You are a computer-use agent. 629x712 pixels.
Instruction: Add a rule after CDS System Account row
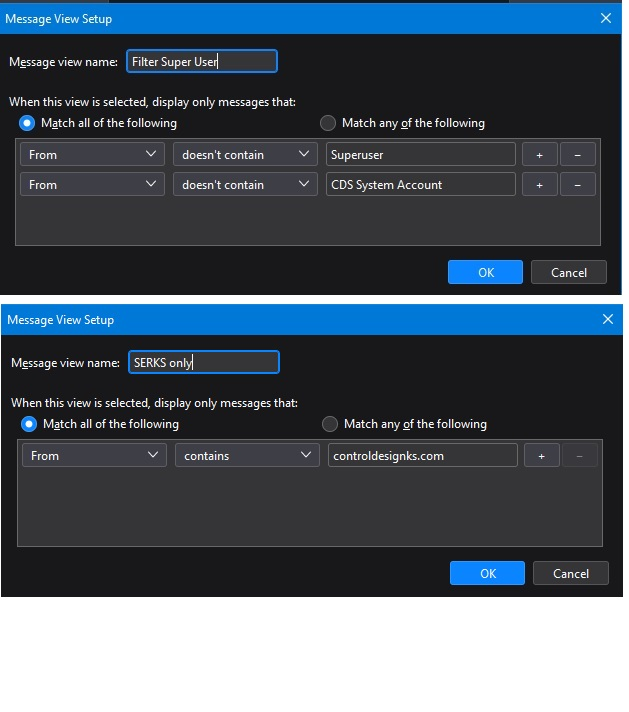[x=540, y=184]
